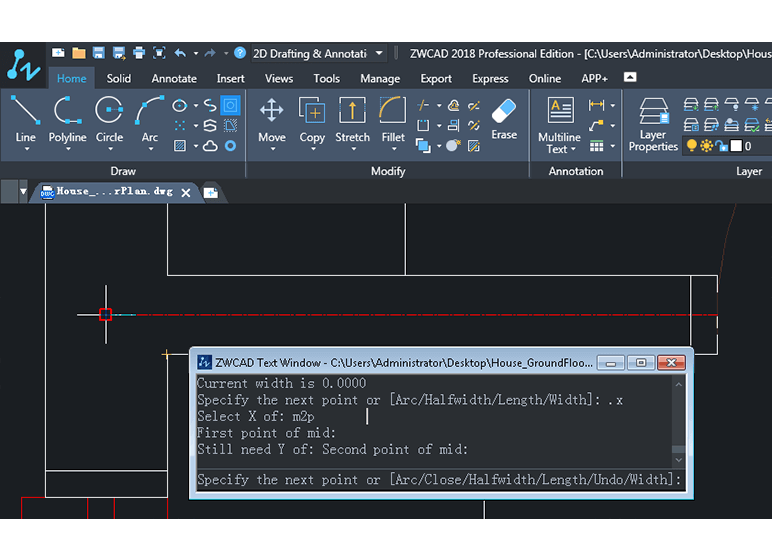The height and width of the screenshot is (560, 772).
Task: Restore the ZWCAD Text Window
Action: pyautogui.click(x=641, y=363)
